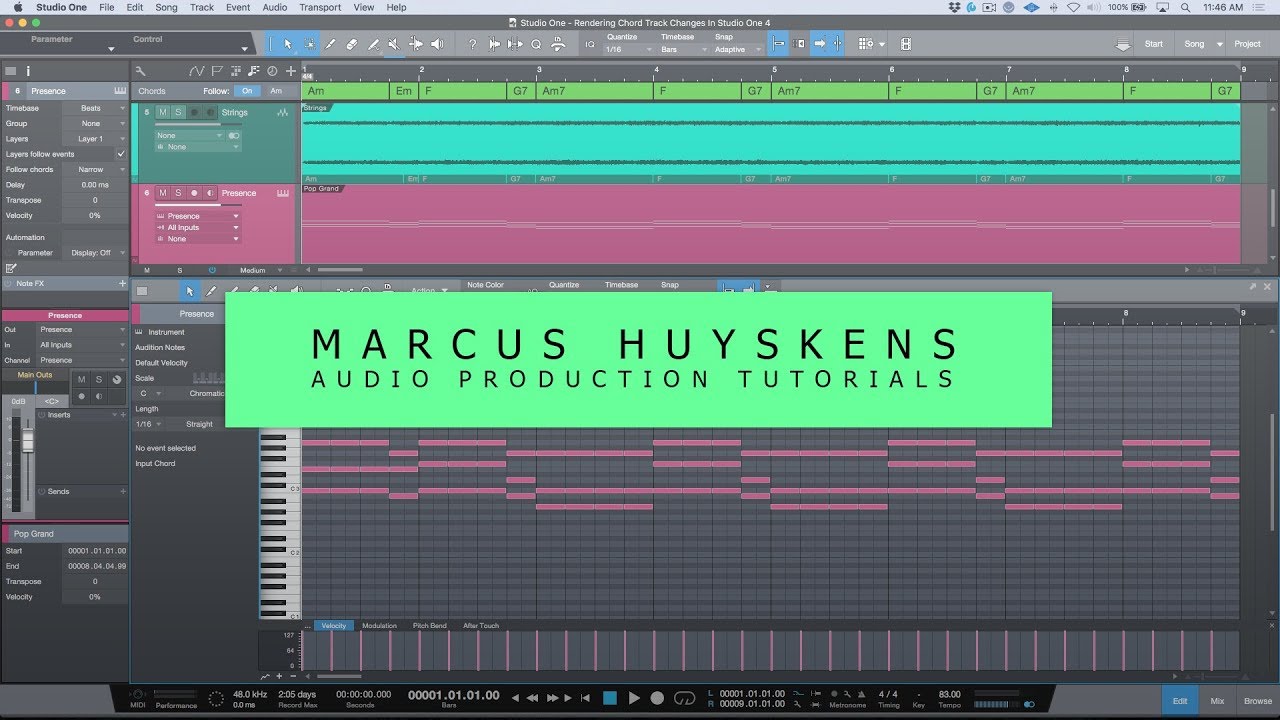Show automation curve icon in track header
The image size is (1280, 720).
197,71
